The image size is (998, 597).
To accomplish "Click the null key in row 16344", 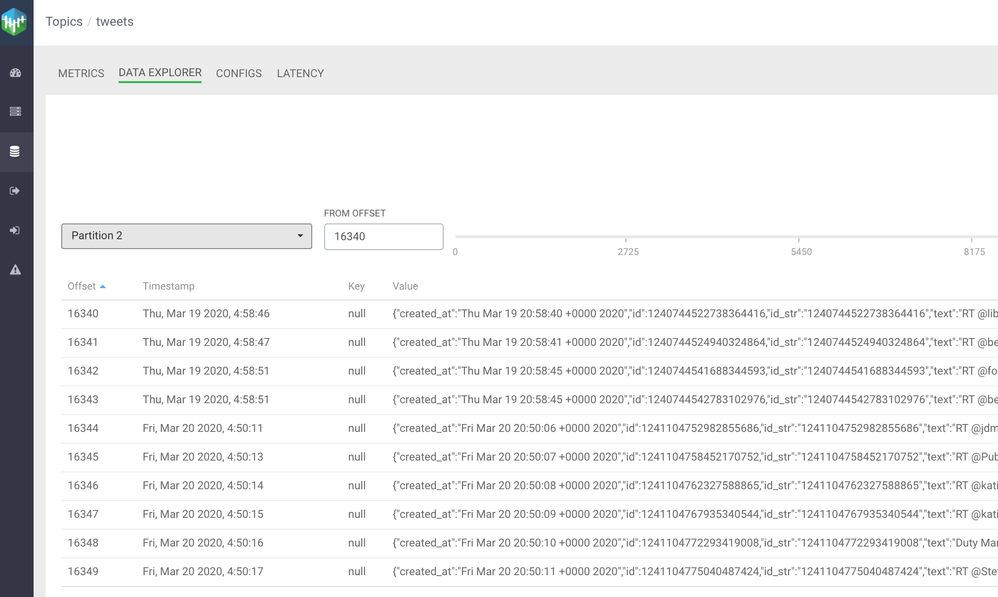I will point(357,428).
